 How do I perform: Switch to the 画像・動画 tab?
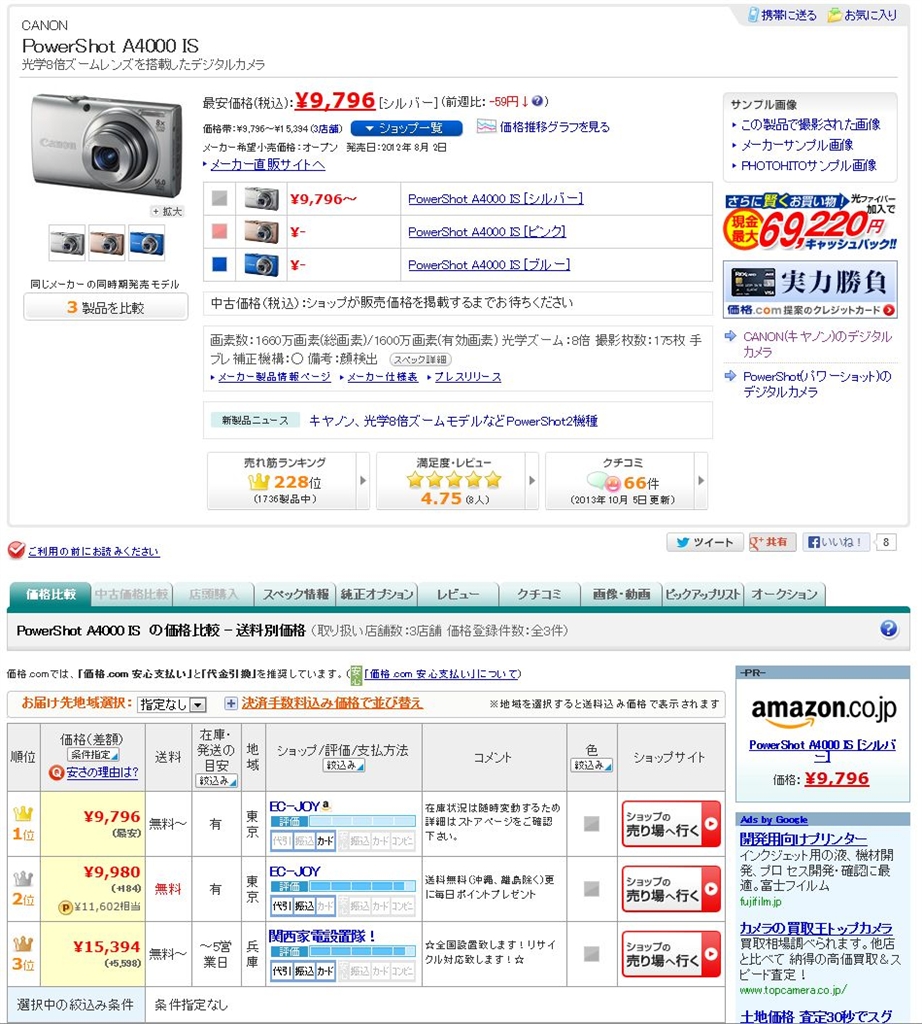tap(621, 594)
